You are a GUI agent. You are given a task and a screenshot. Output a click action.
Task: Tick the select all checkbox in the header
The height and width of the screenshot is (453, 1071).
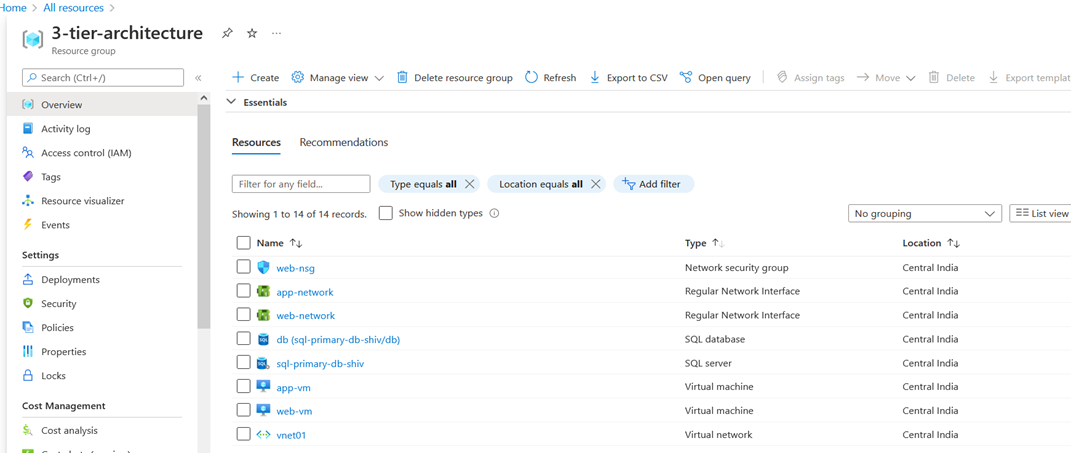pos(244,243)
